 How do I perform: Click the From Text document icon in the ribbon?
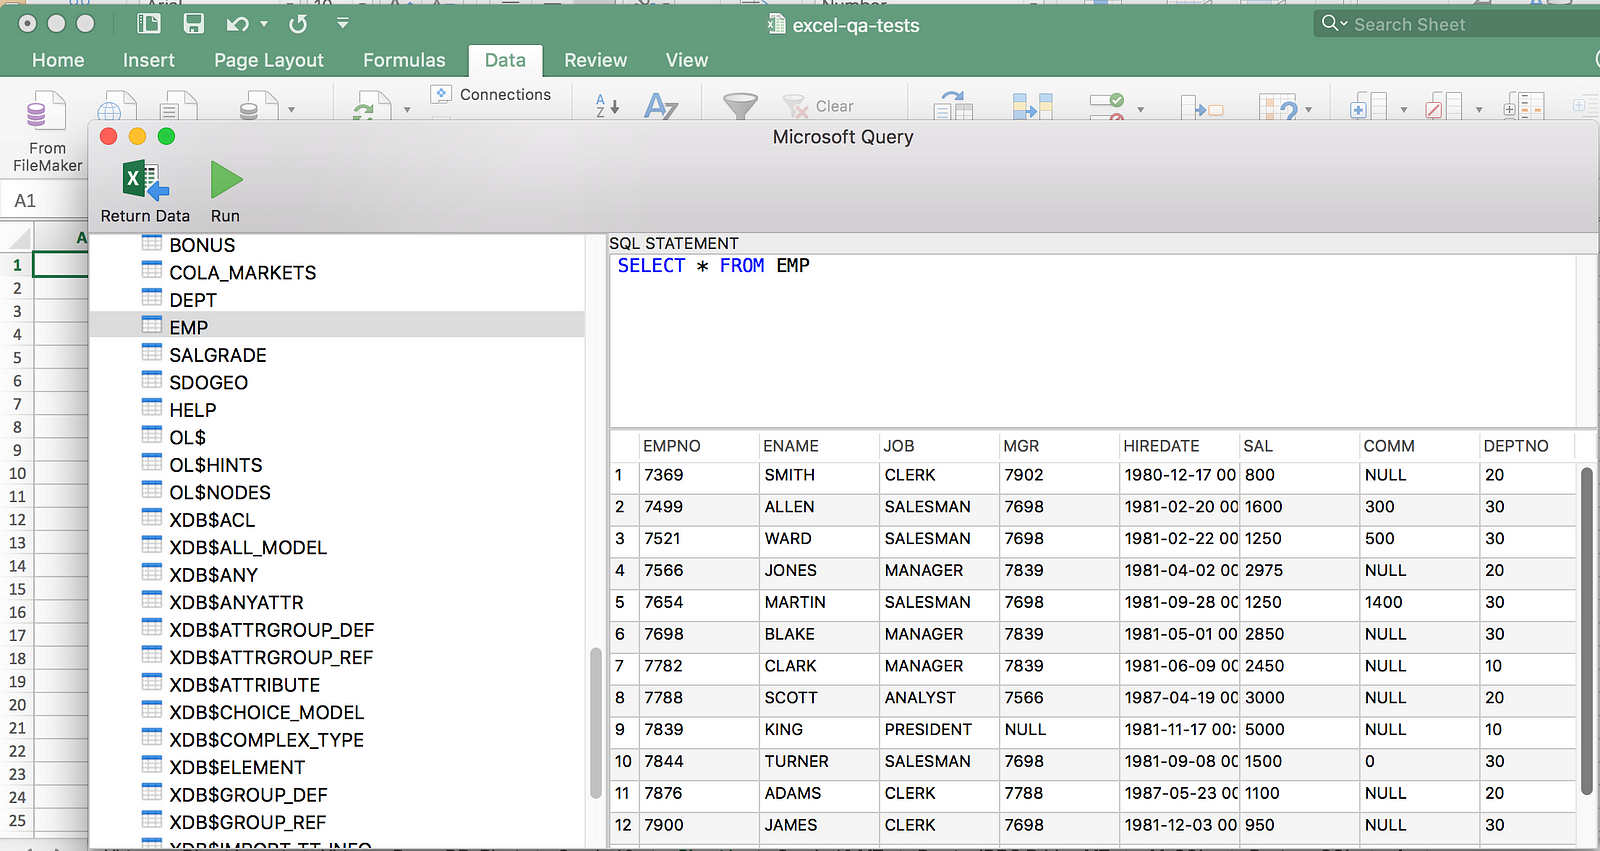(178, 106)
